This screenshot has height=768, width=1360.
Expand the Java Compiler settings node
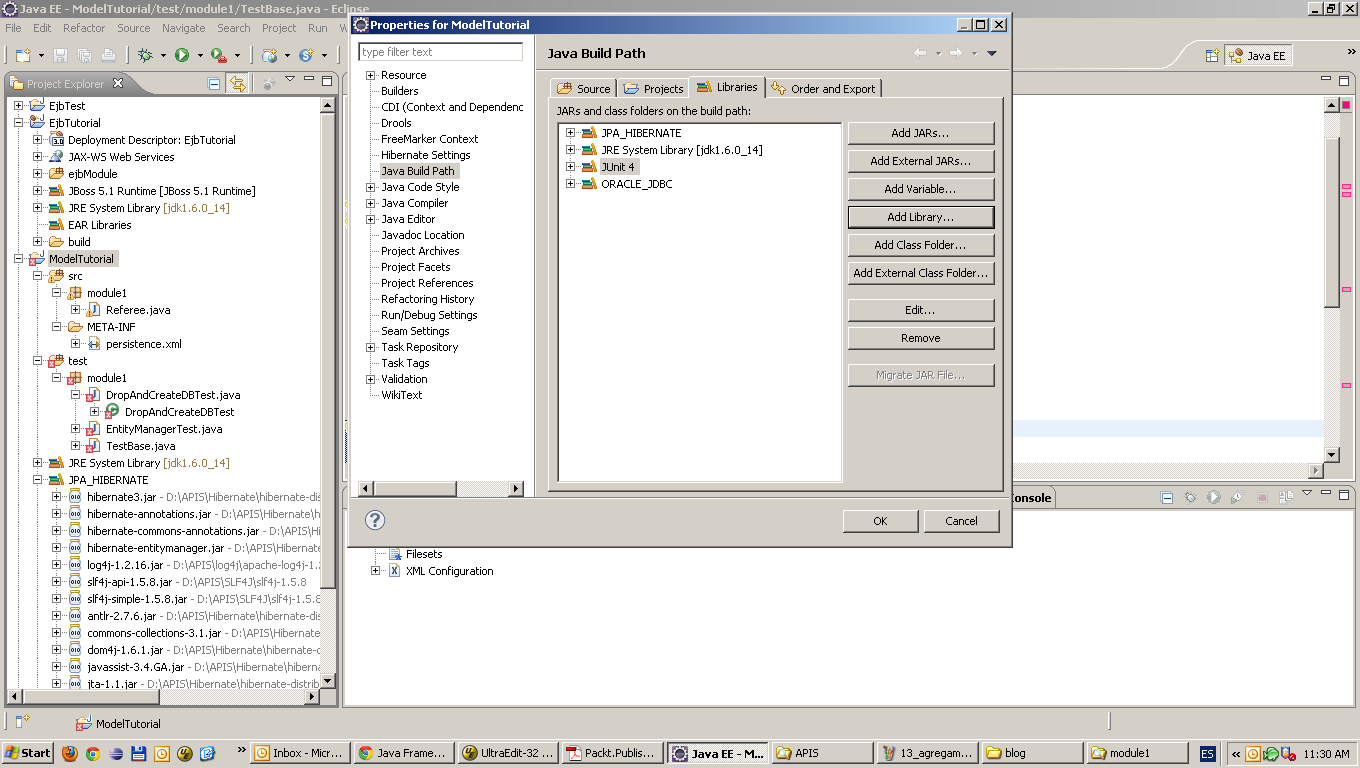pyautogui.click(x=370, y=203)
